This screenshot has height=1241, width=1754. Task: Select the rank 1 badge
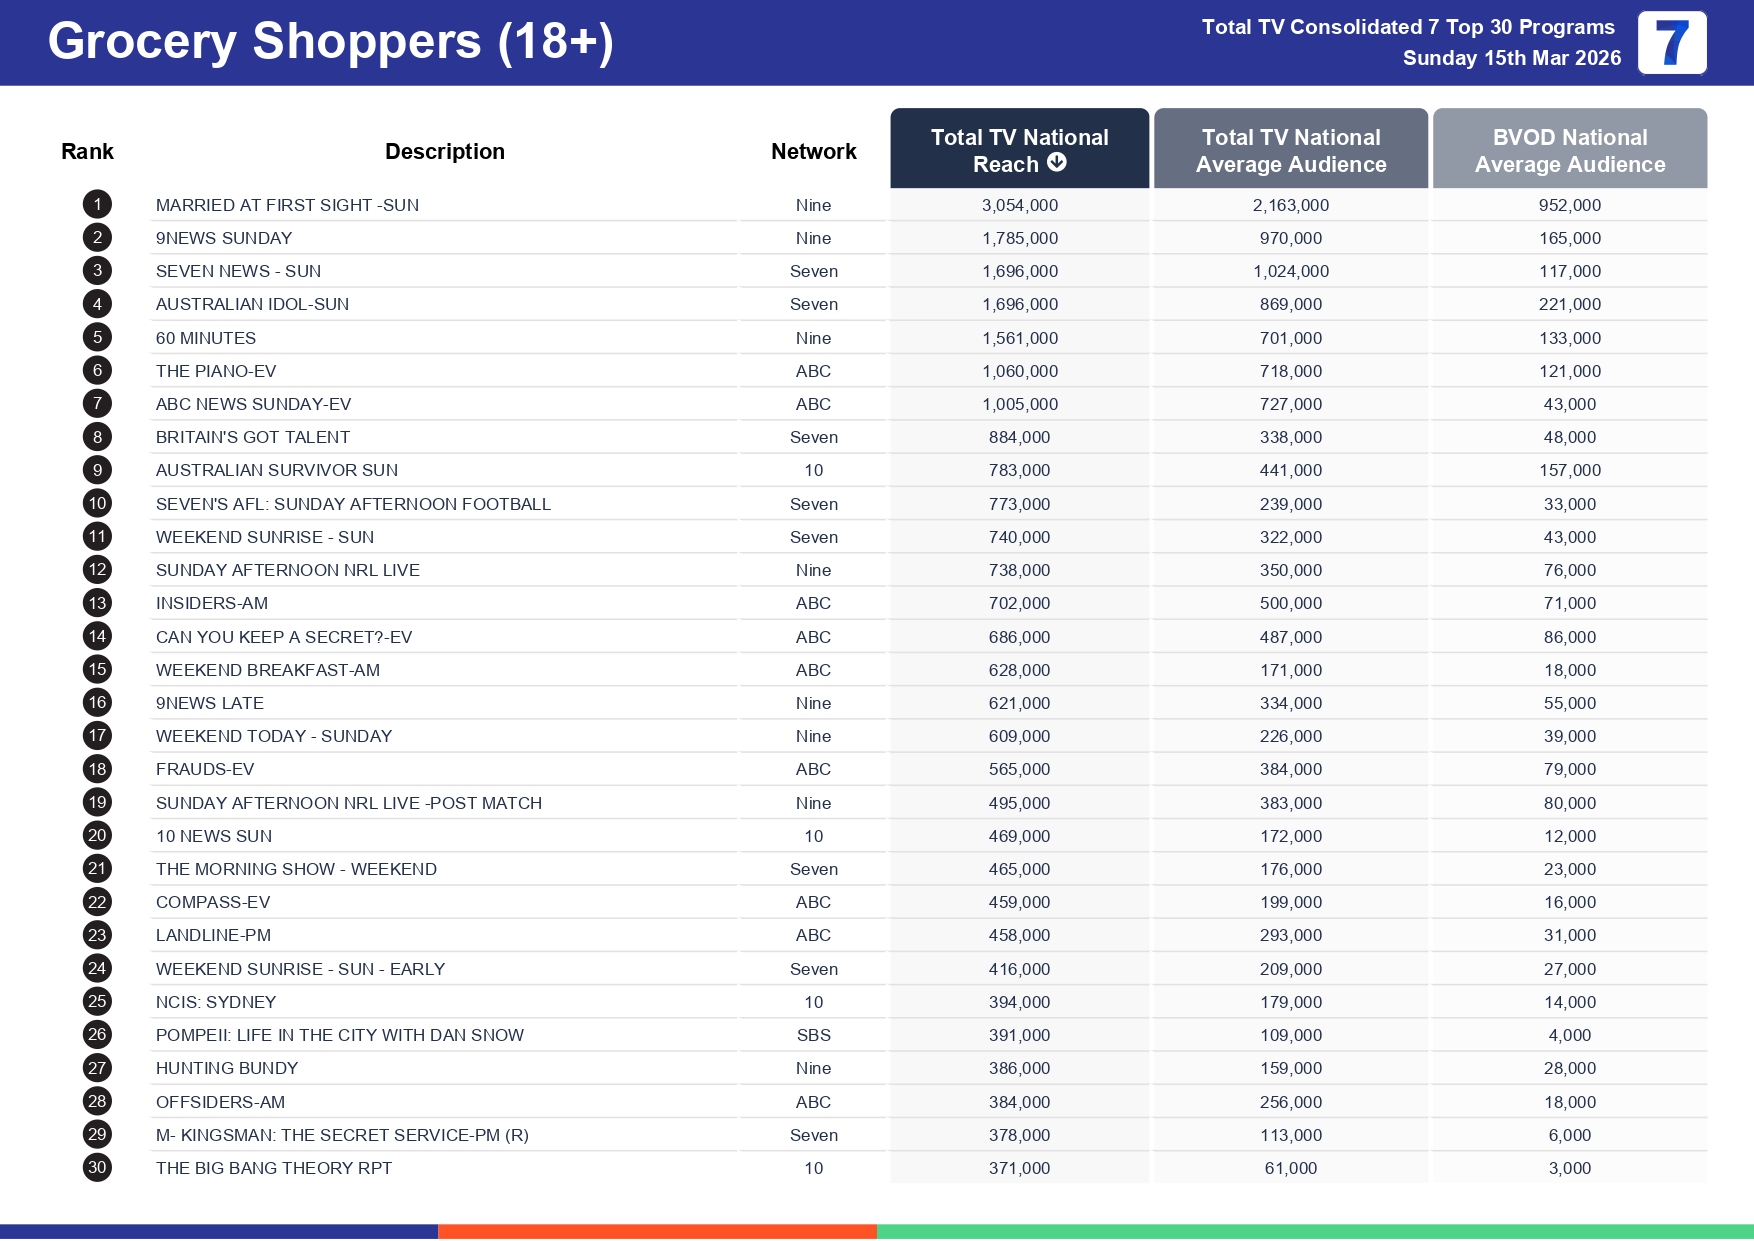point(97,205)
